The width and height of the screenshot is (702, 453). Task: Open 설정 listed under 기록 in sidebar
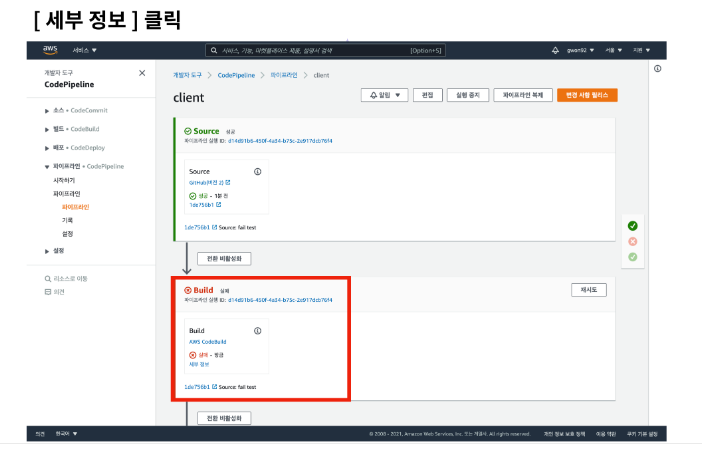(x=67, y=234)
